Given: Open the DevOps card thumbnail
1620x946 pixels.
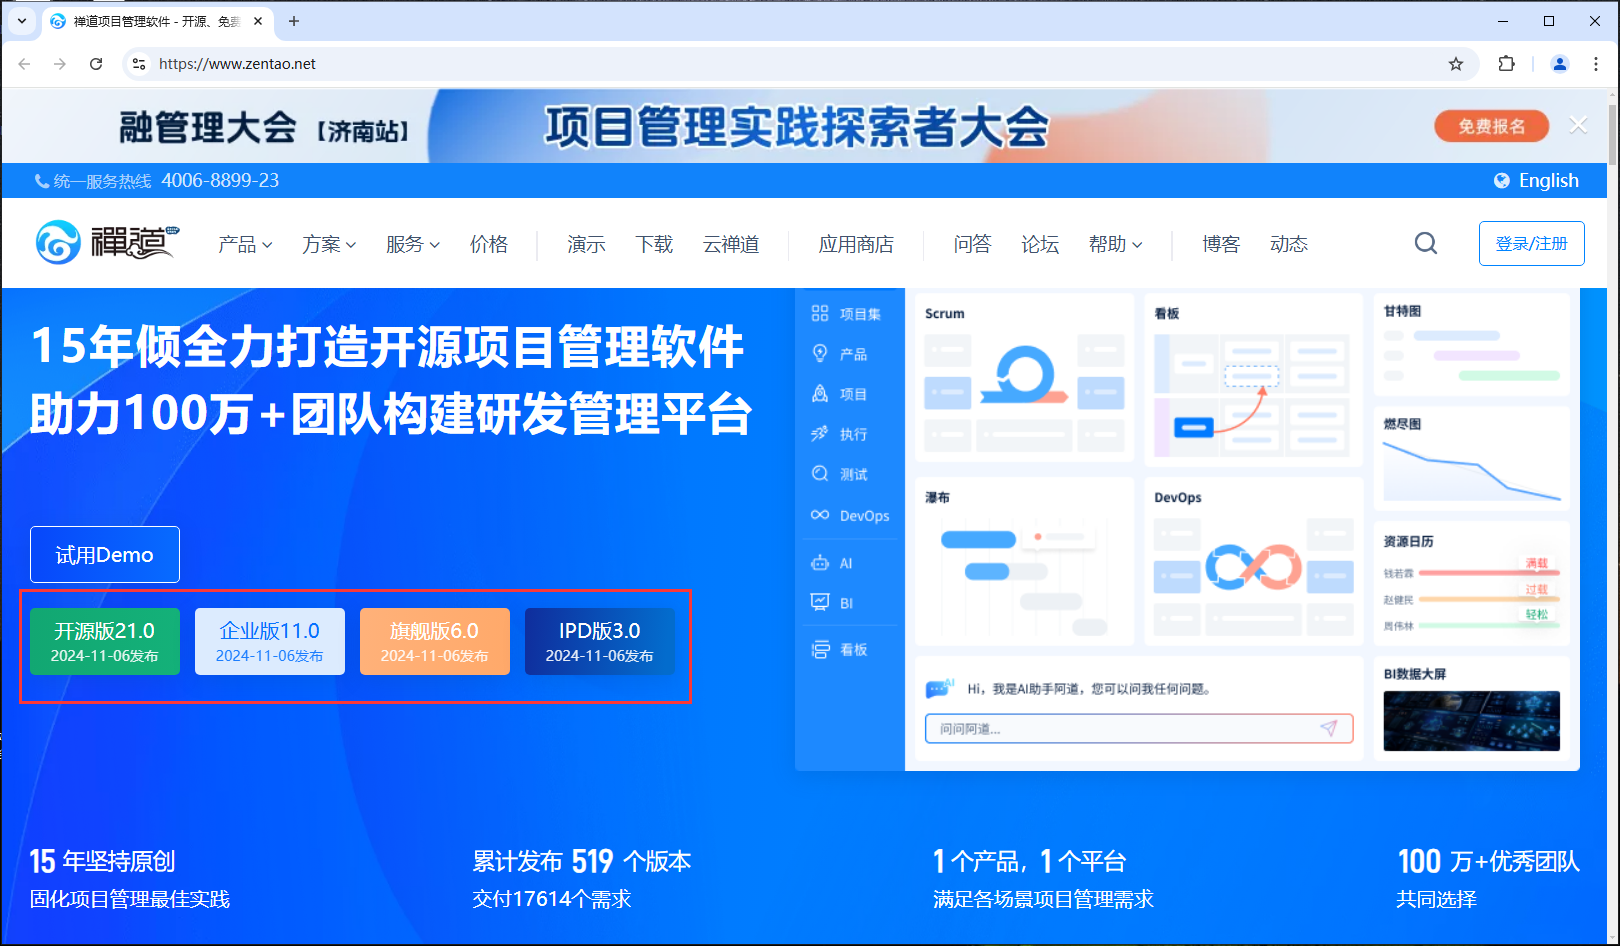Looking at the screenshot, I should click(x=1254, y=561).
